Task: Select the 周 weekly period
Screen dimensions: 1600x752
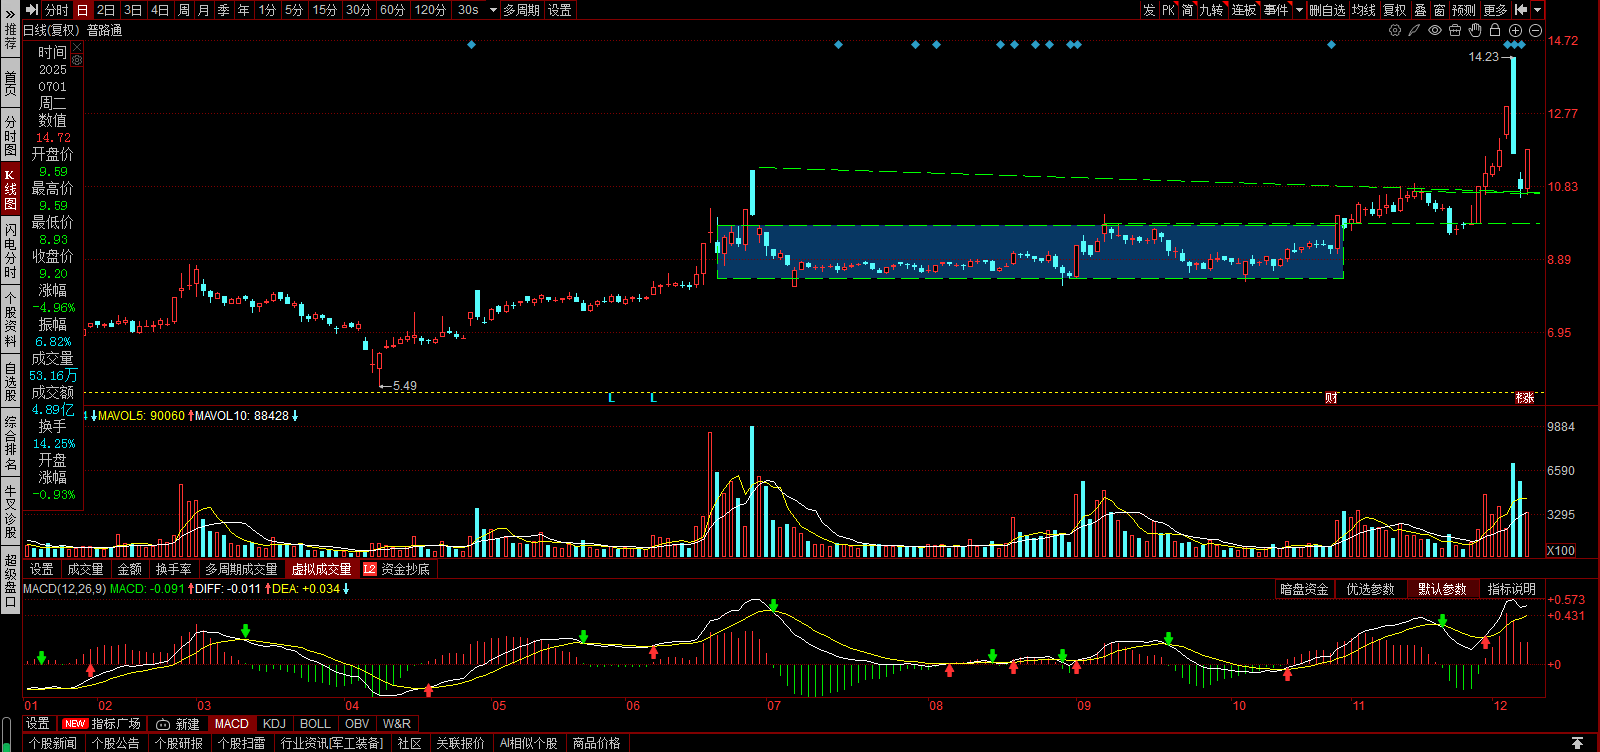Action: [x=184, y=10]
